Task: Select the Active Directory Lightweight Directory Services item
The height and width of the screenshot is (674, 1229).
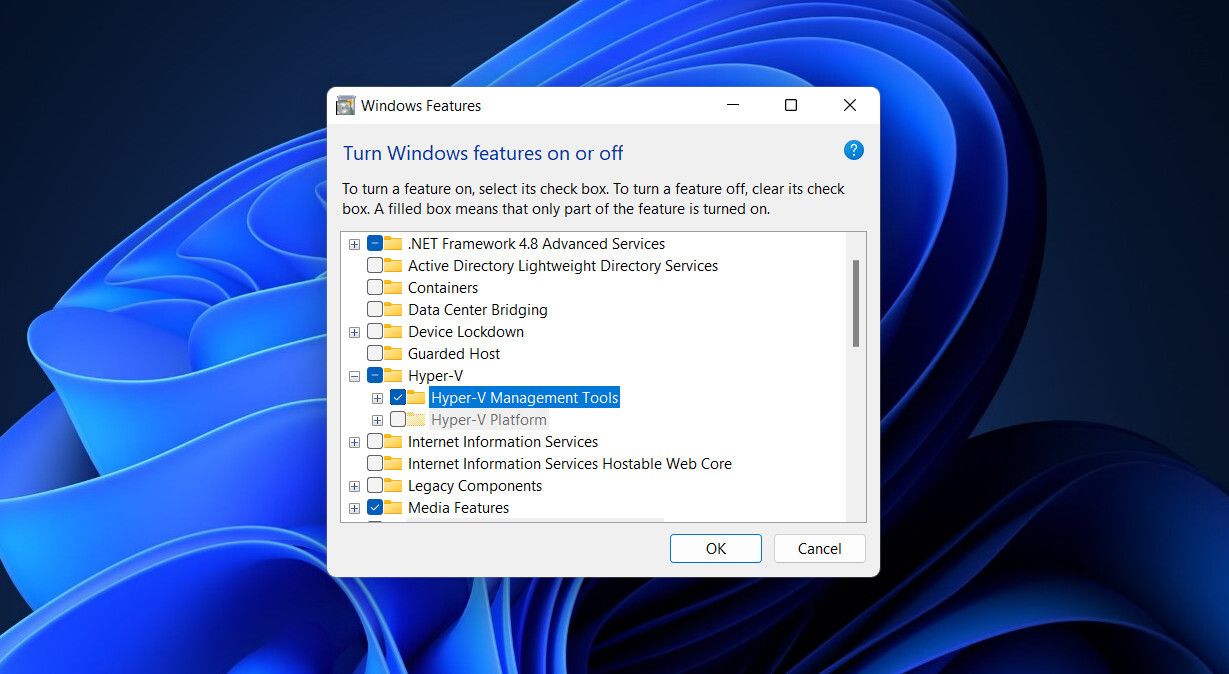Action: tap(562, 265)
